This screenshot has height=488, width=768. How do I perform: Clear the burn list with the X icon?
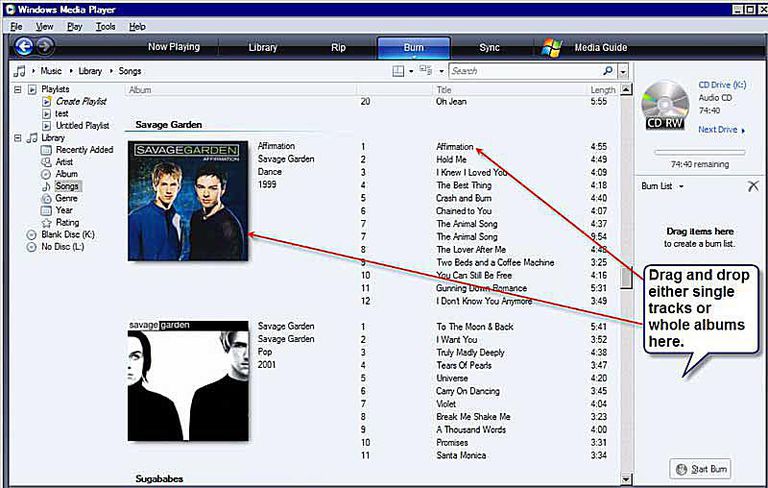point(753,186)
